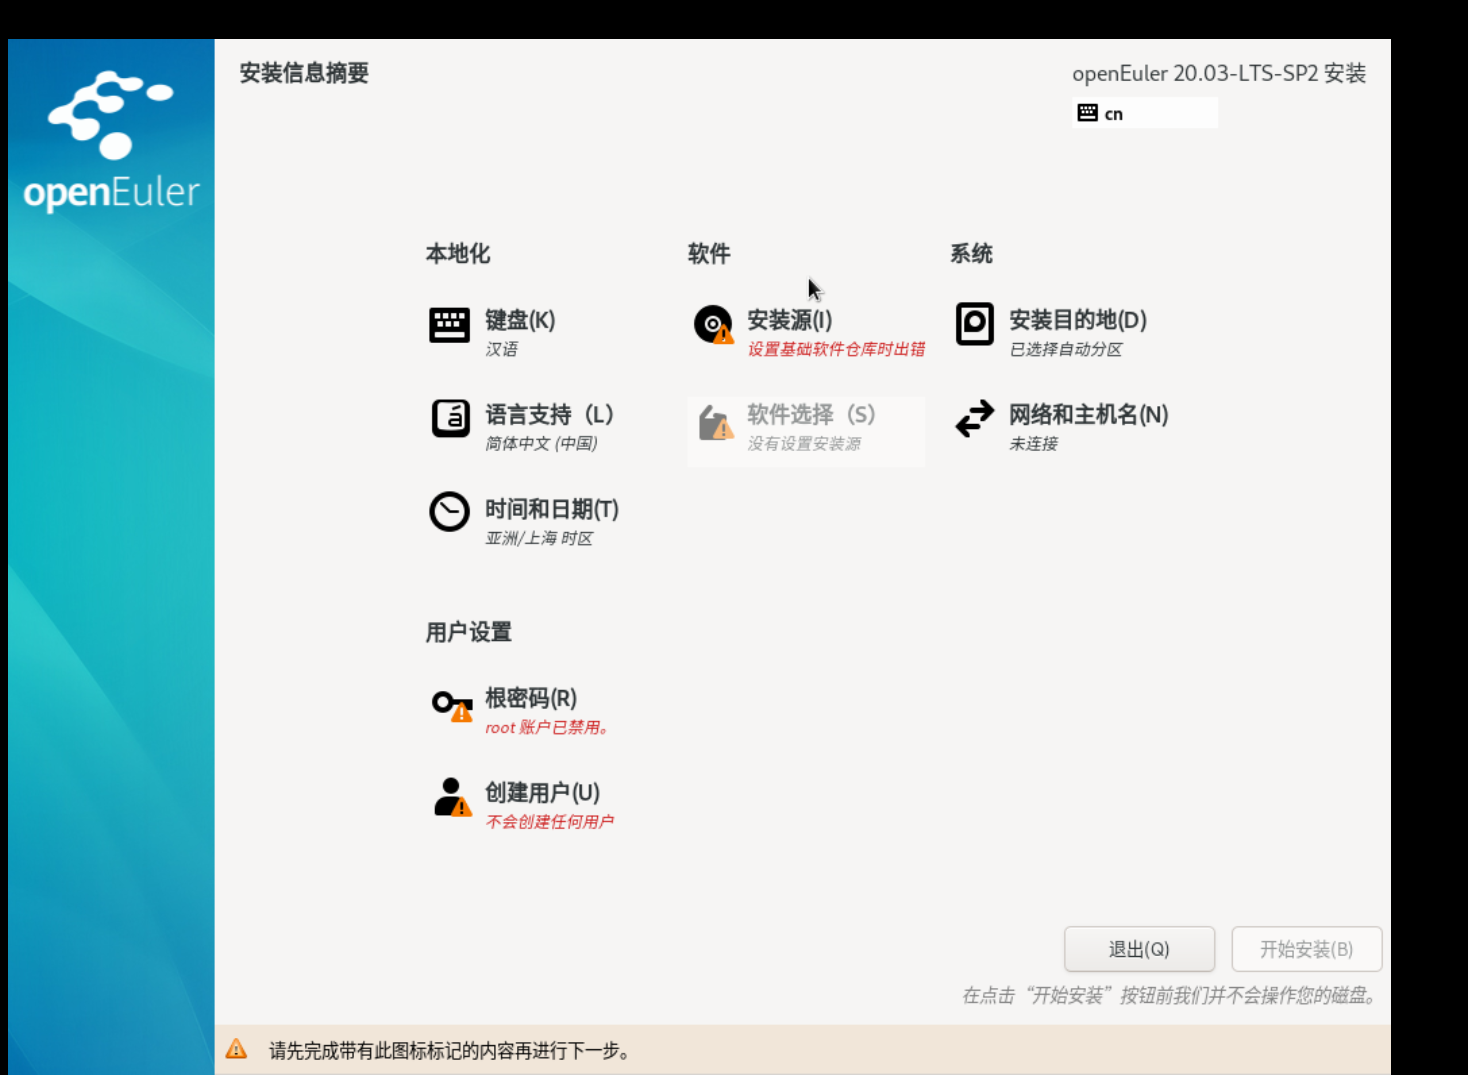Switch keyboard layout using the cn indicator
This screenshot has width=1468, height=1075.
coord(1145,113)
